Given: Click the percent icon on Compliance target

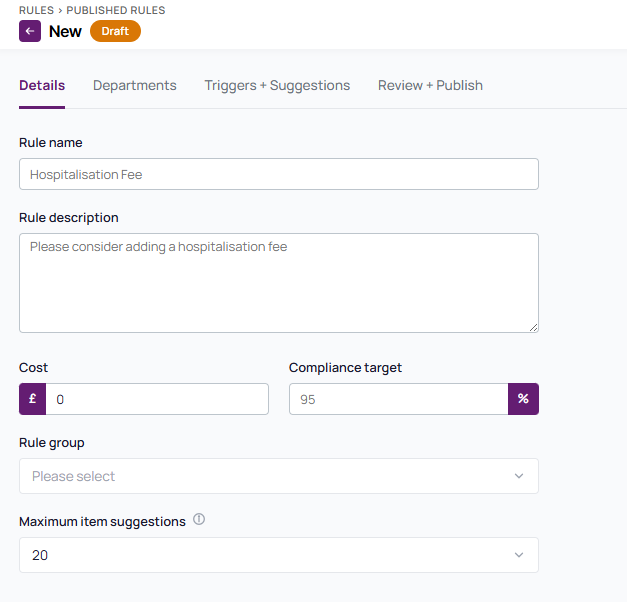Looking at the screenshot, I should tap(523, 399).
